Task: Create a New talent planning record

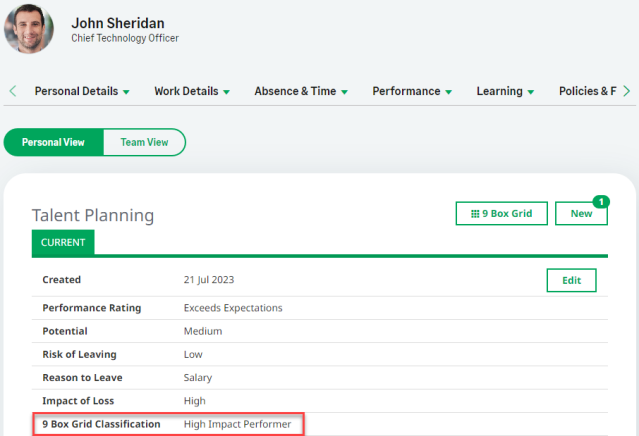Action: 581,214
